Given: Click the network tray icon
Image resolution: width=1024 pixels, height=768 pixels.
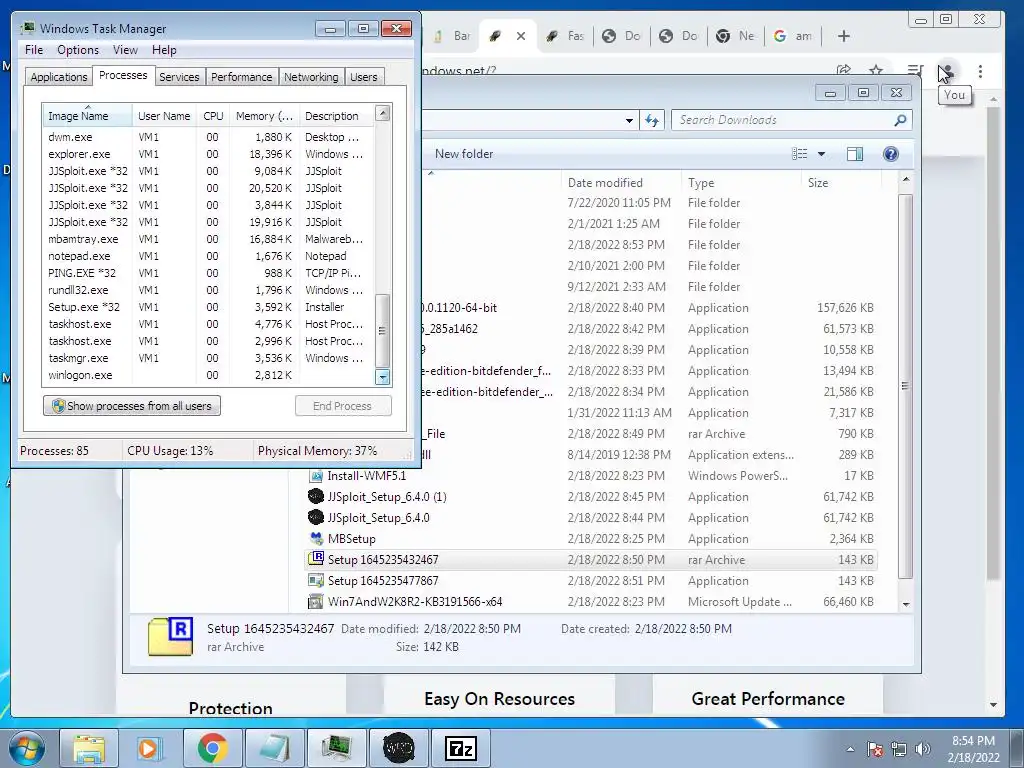Looking at the screenshot, I should [x=899, y=749].
